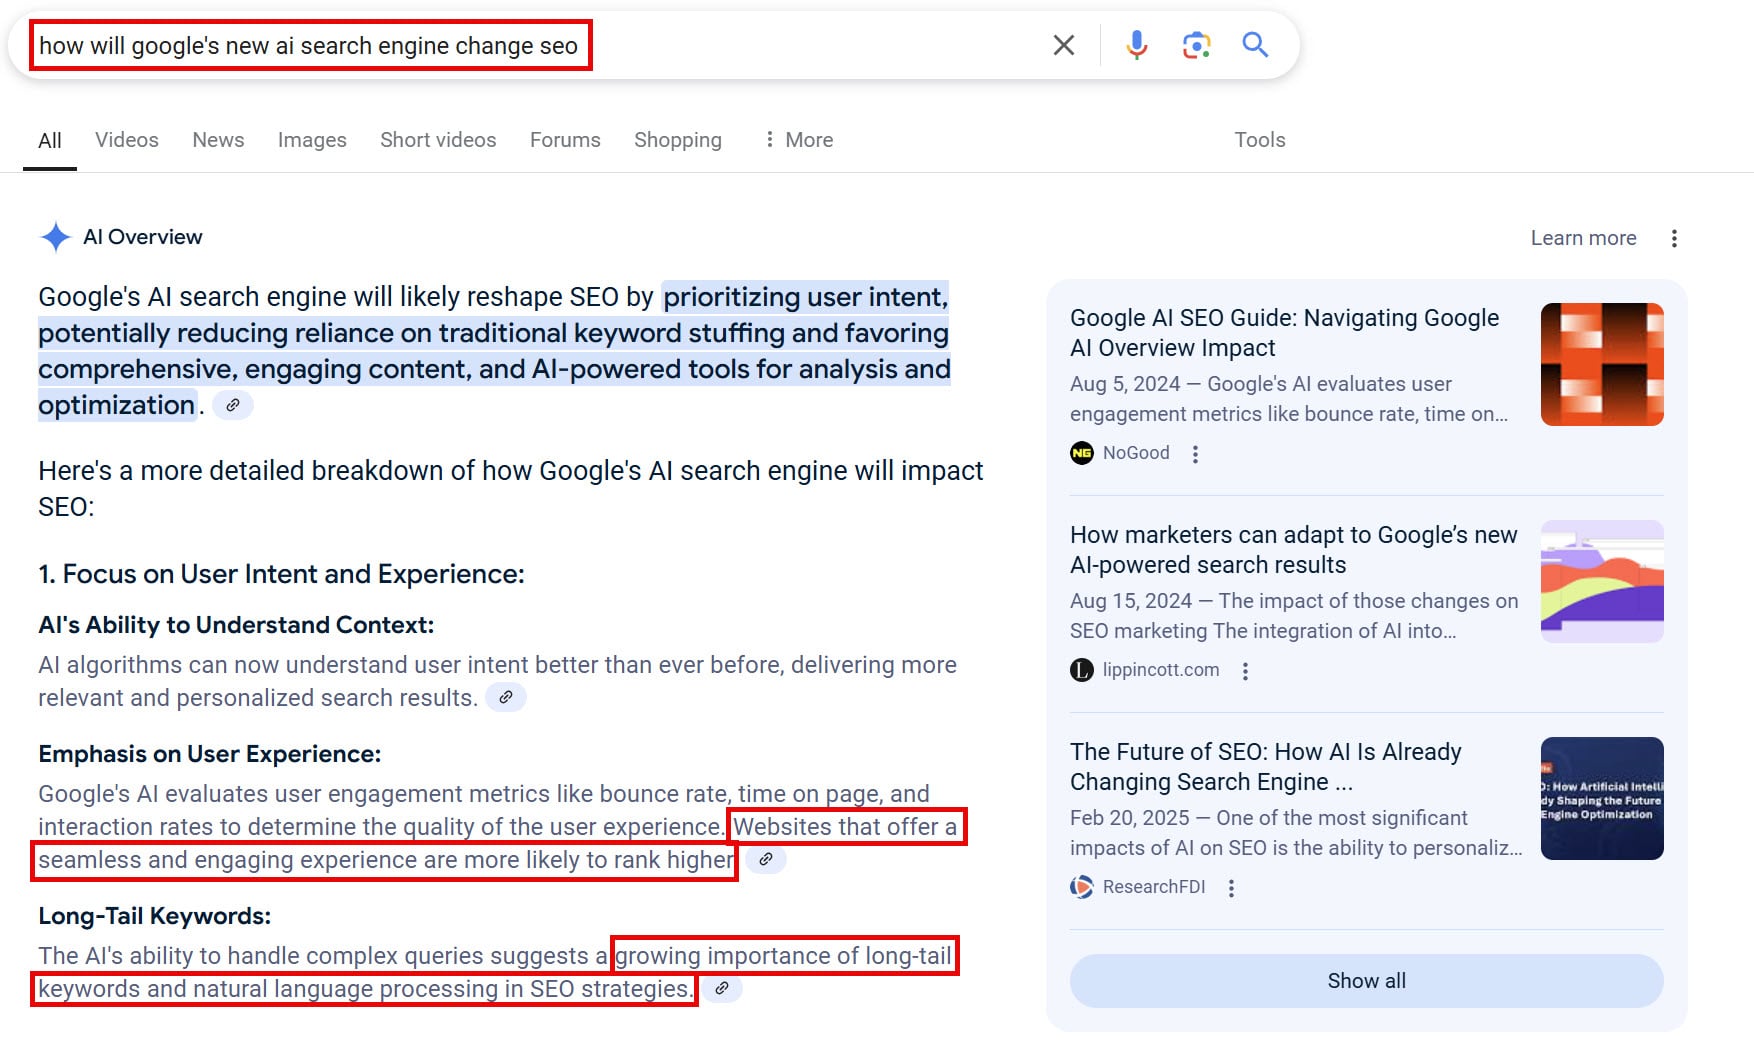This screenshot has height=1050, width=1754.
Task: Open the Forums tab
Action: click(x=565, y=140)
